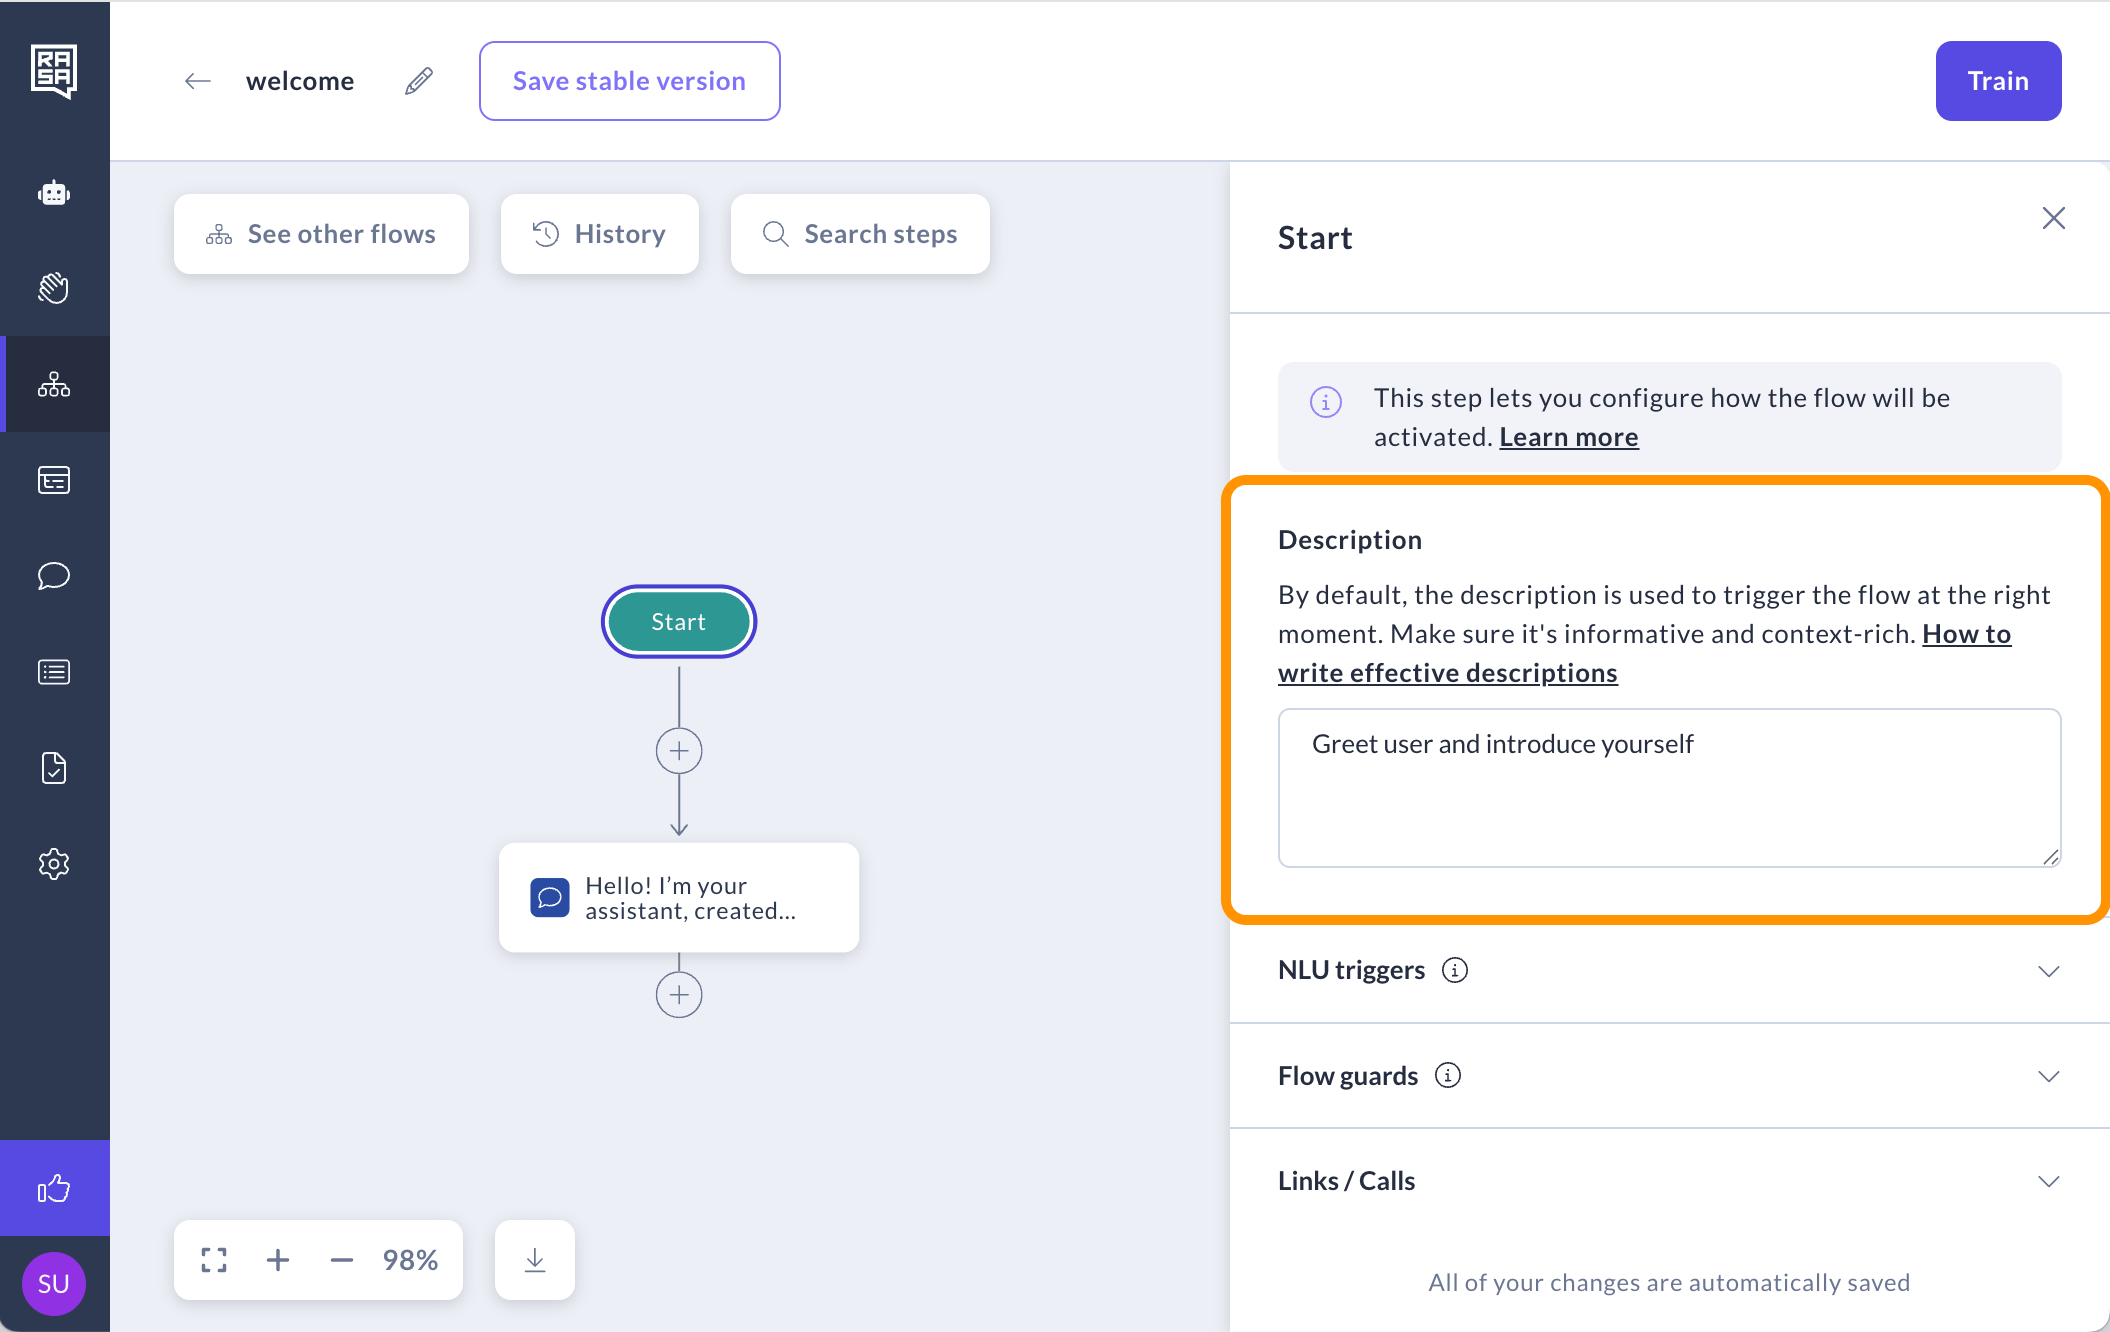Click the fit-to-screen canvas icon
The height and width of the screenshot is (1332, 2110).
(214, 1260)
